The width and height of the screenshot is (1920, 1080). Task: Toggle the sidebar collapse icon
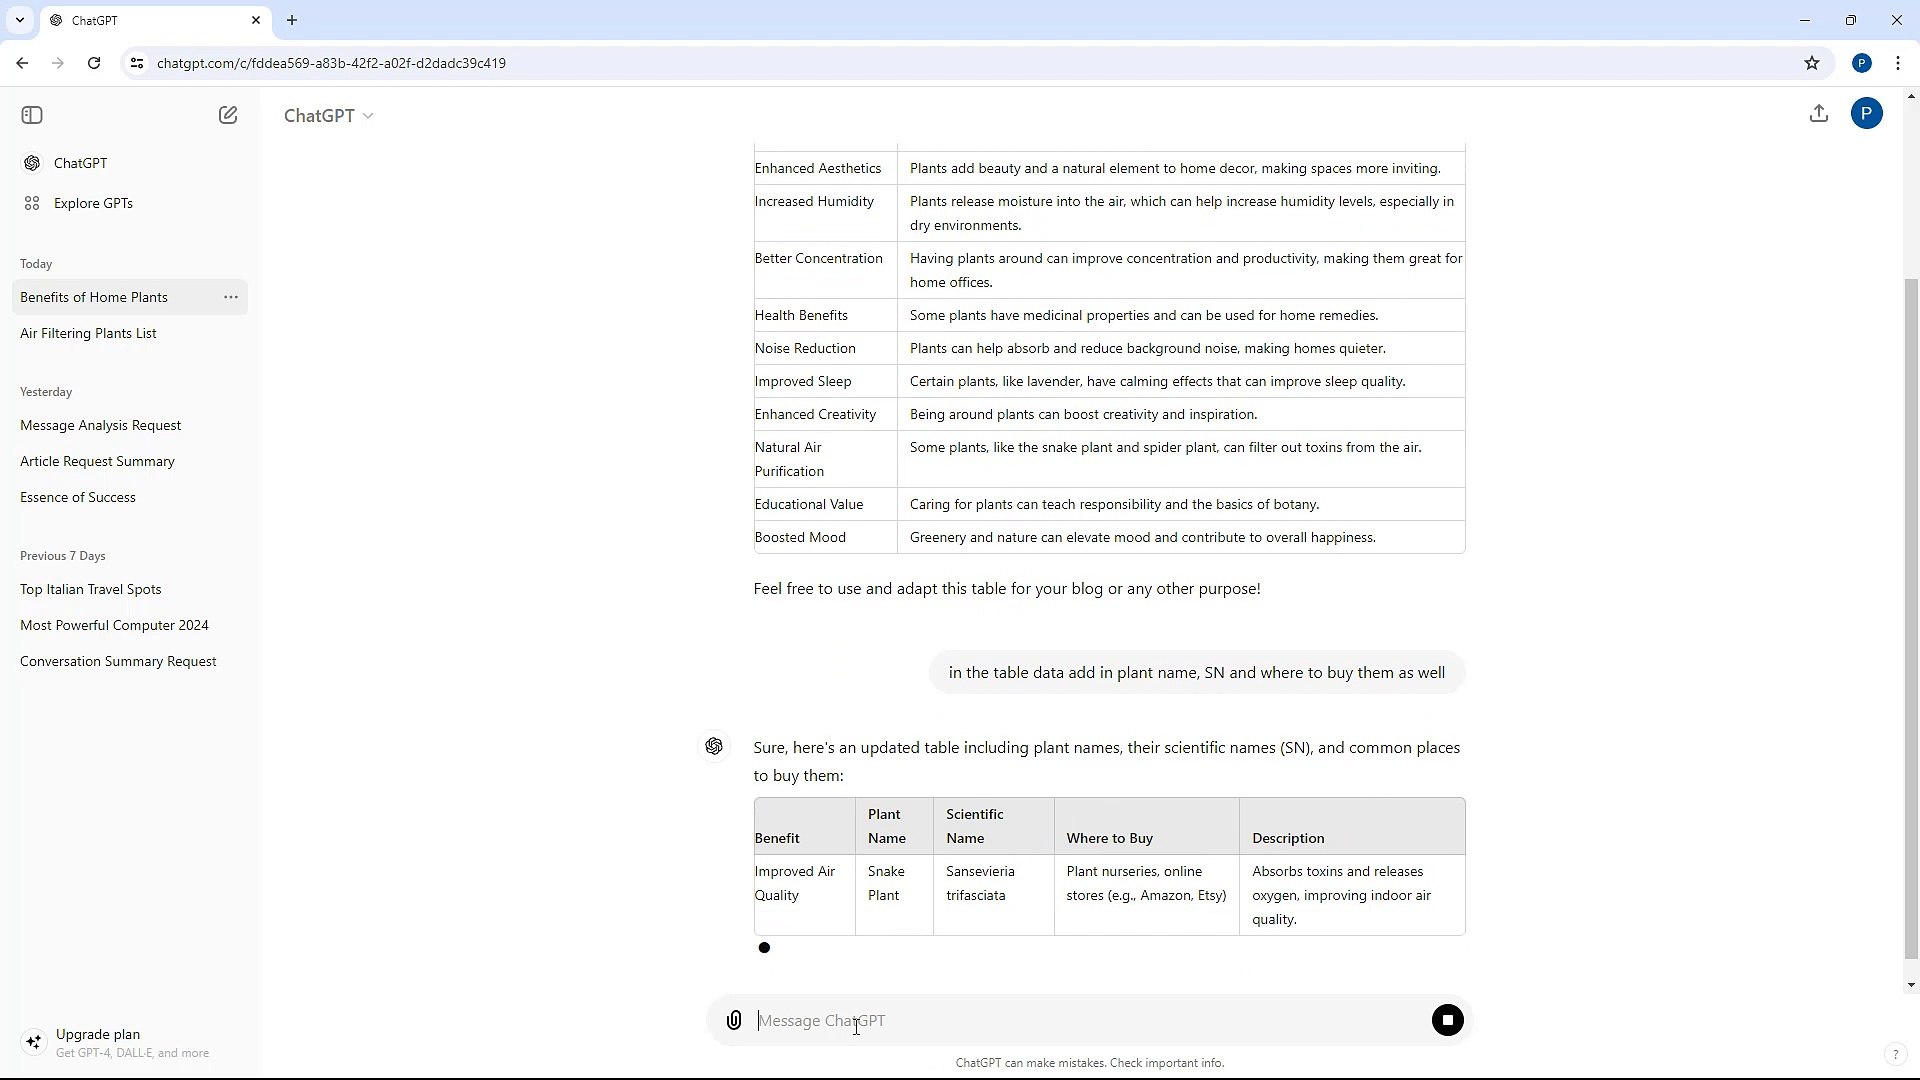click(x=31, y=115)
